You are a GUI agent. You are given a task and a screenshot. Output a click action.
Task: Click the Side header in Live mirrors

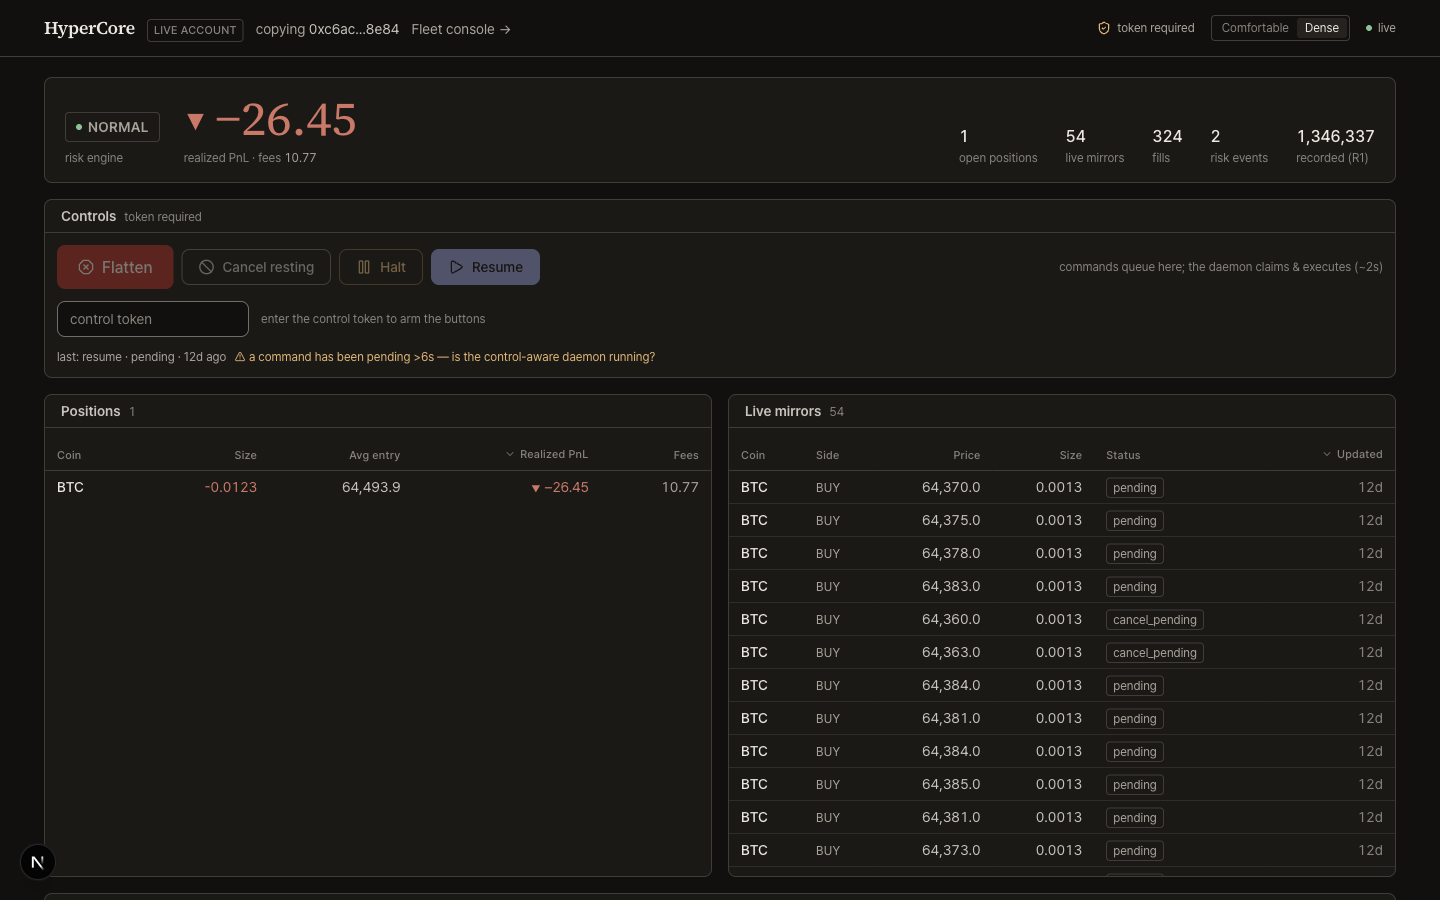click(827, 455)
